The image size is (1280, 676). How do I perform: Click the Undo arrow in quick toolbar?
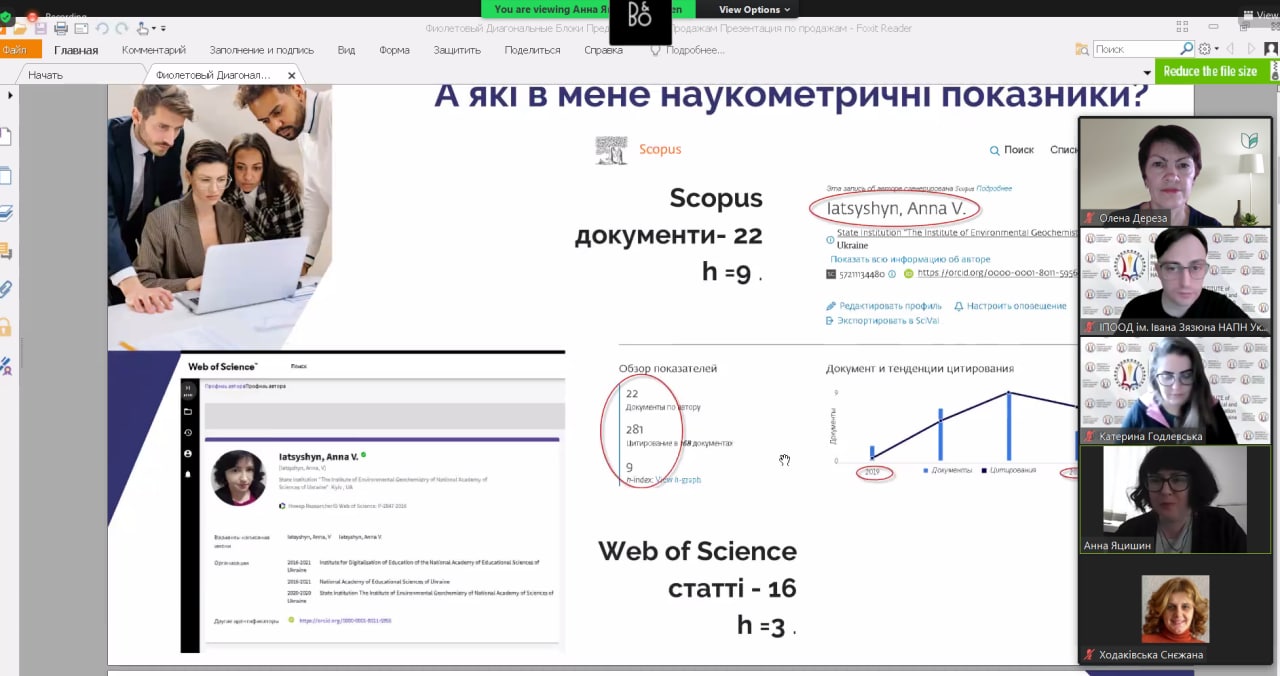coord(102,28)
